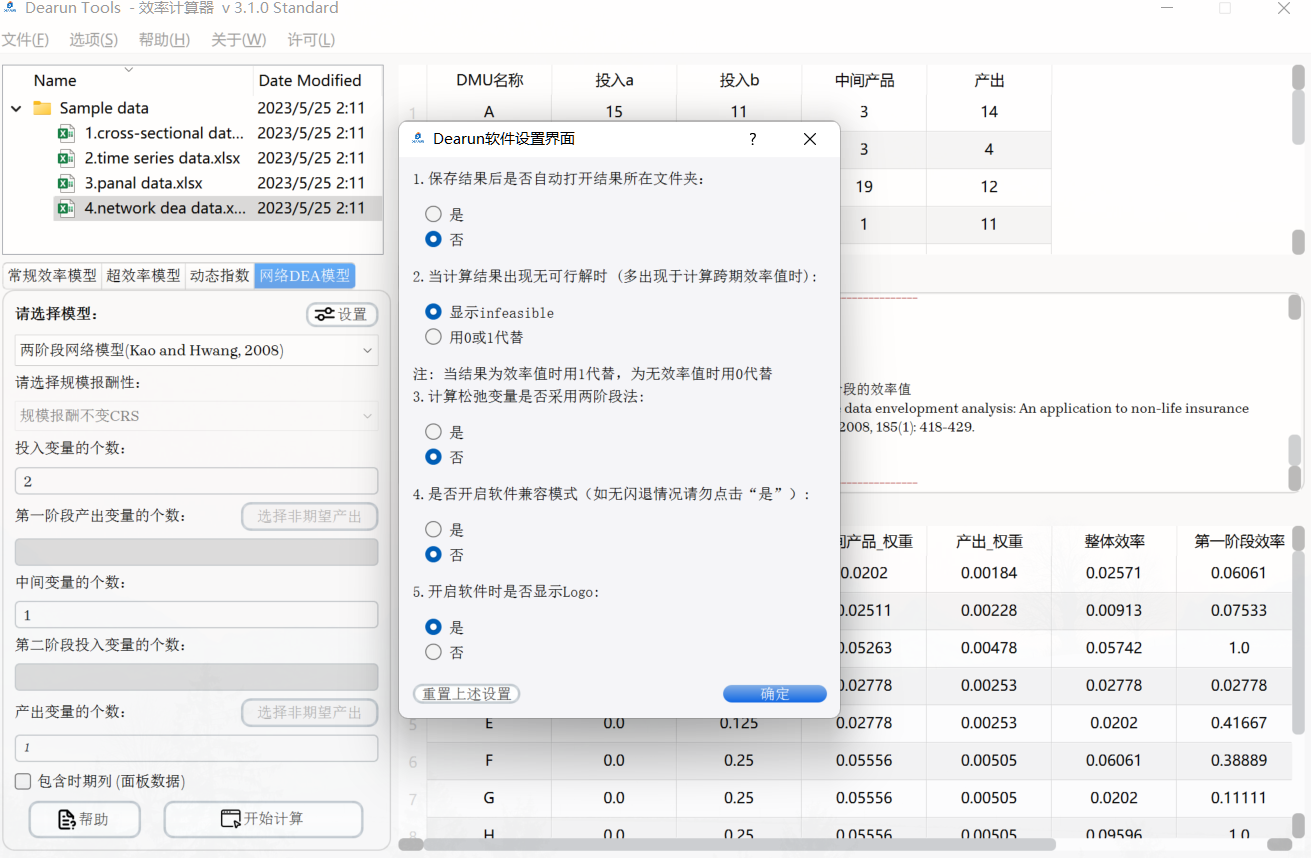Click the 投入变量的个数 input field

click(x=196, y=480)
